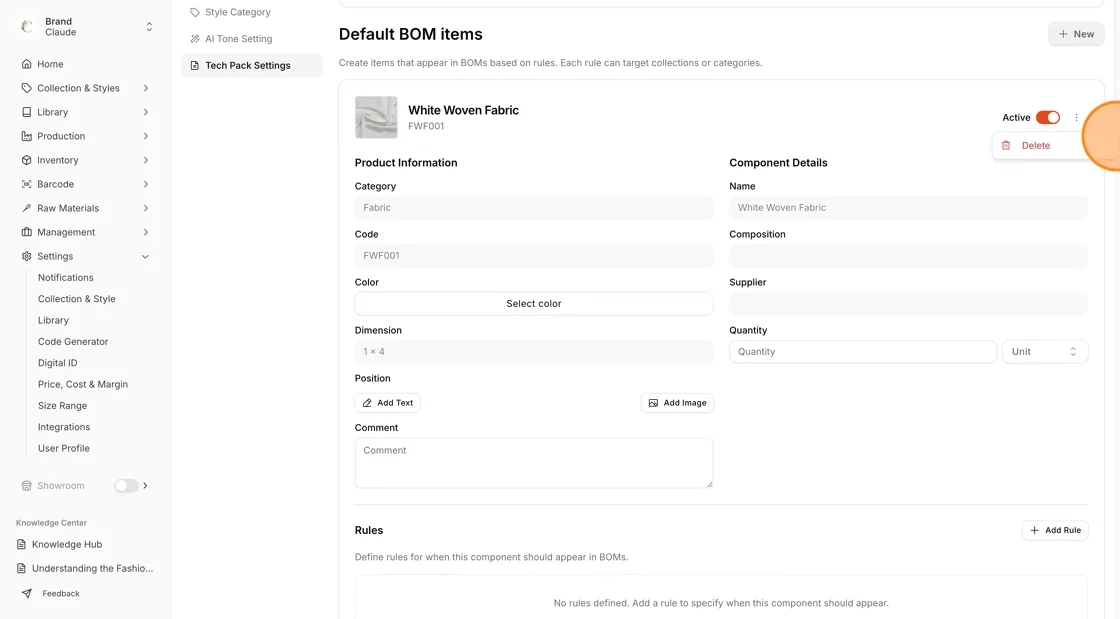Expand the Production chevron
Viewport: 1120px width, 619px height.
146,136
